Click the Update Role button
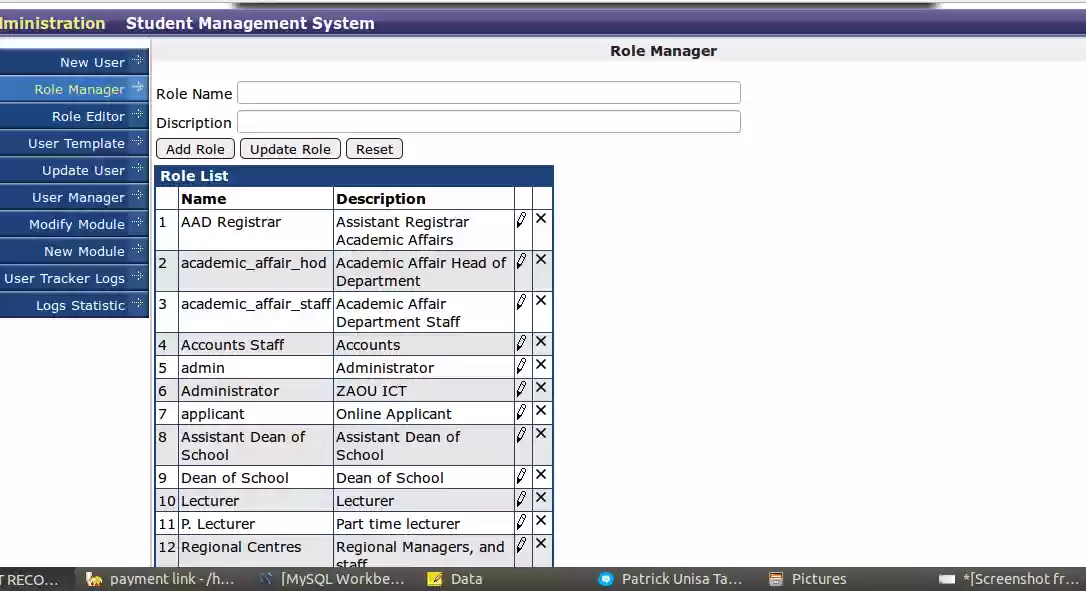This screenshot has height=591, width=1086. pyautogui.click(x=289, y=148)
